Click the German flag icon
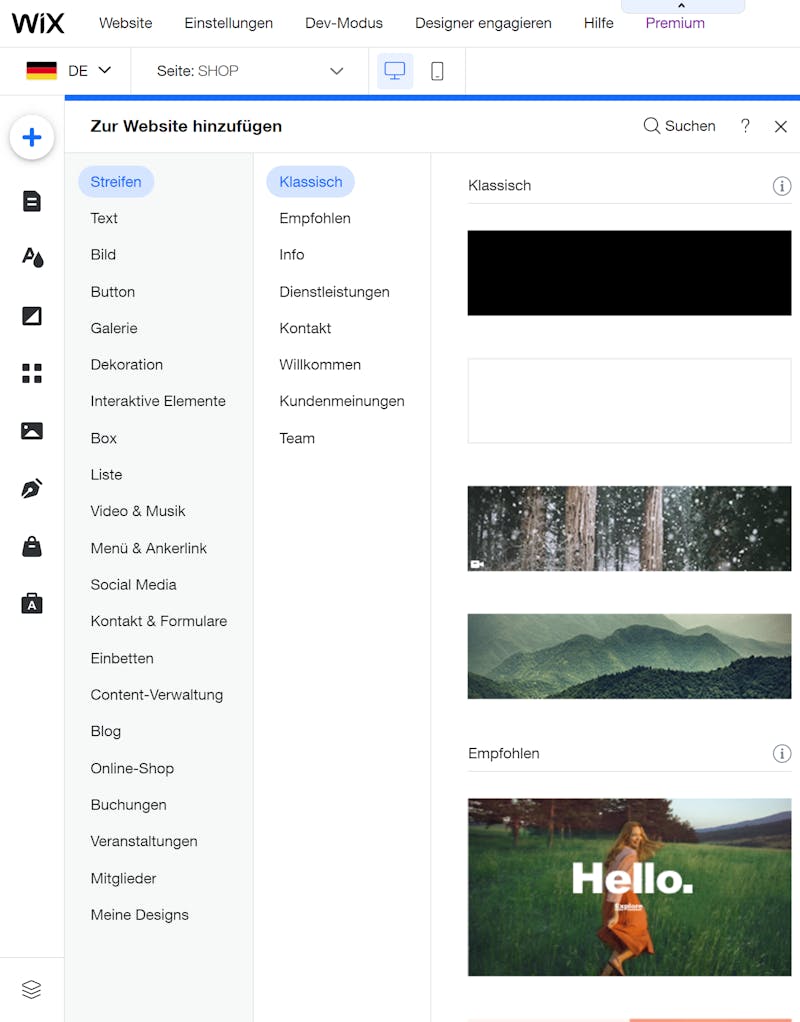This screenshot has height=1022, width=800. (x=42, y=70)
